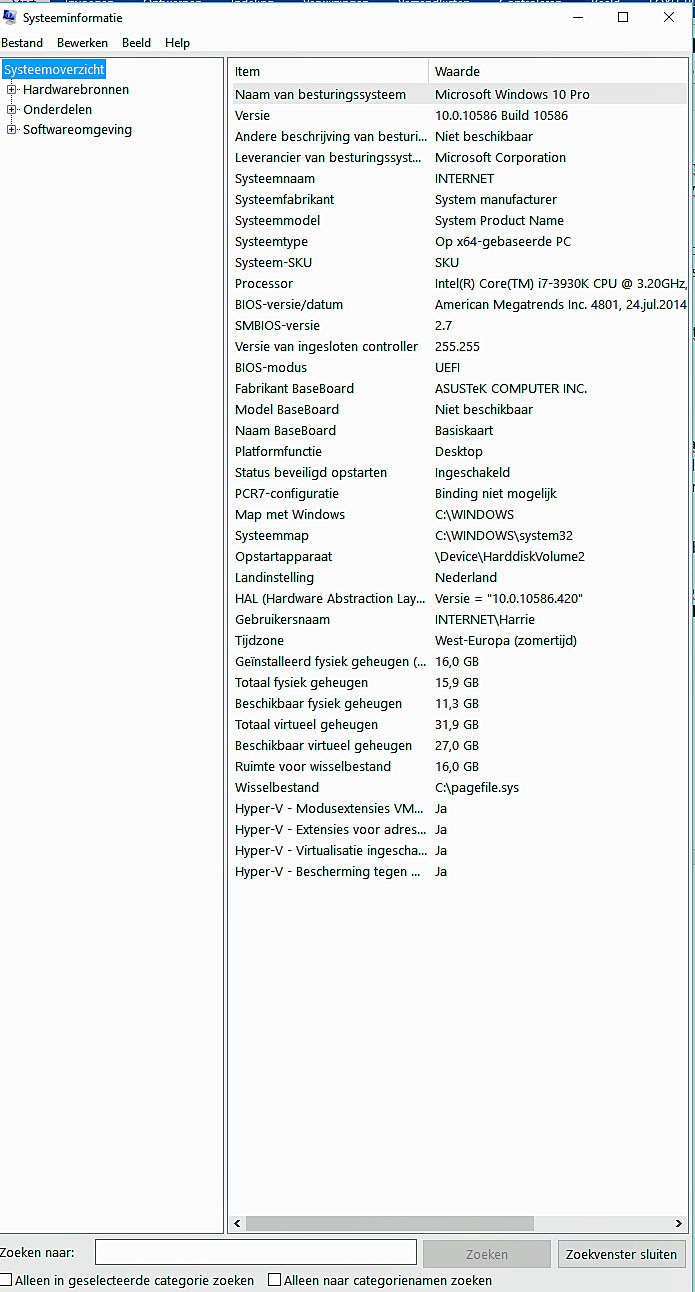Select the Beschikbaar fysiek geheugen row
This screenshot has width=695, height=1292.
pyautogui.click(x=460, y=703)
